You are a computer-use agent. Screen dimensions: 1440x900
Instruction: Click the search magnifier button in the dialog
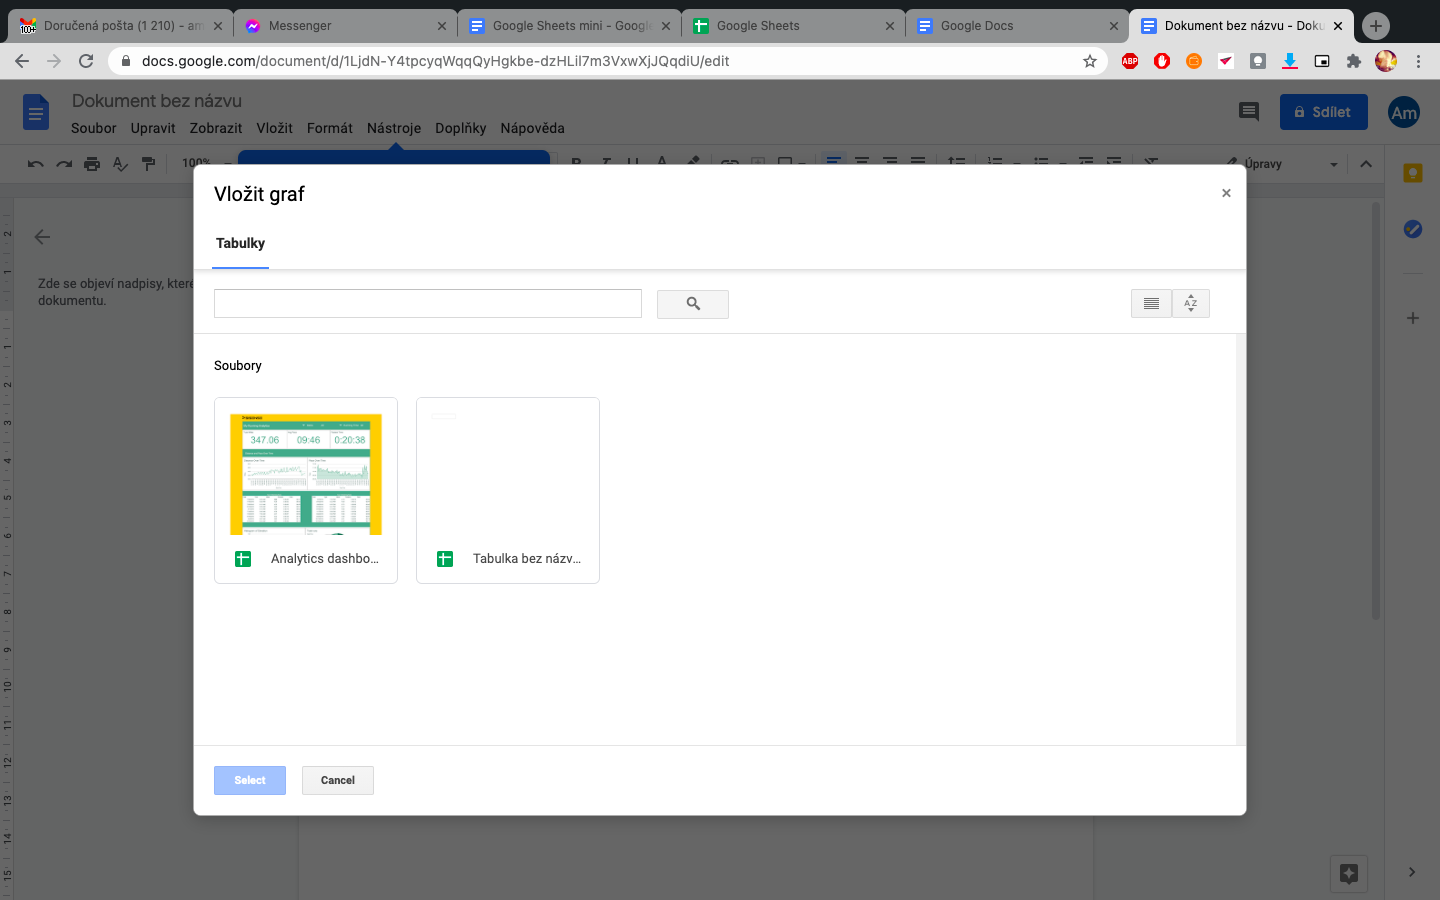(693, 304)
